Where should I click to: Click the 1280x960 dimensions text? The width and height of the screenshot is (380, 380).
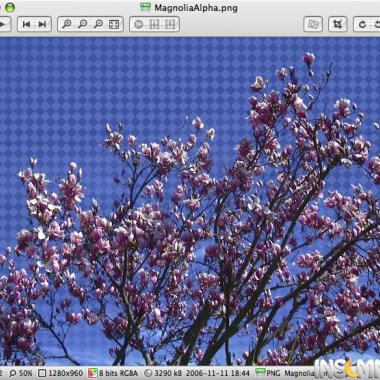point(66,373)
